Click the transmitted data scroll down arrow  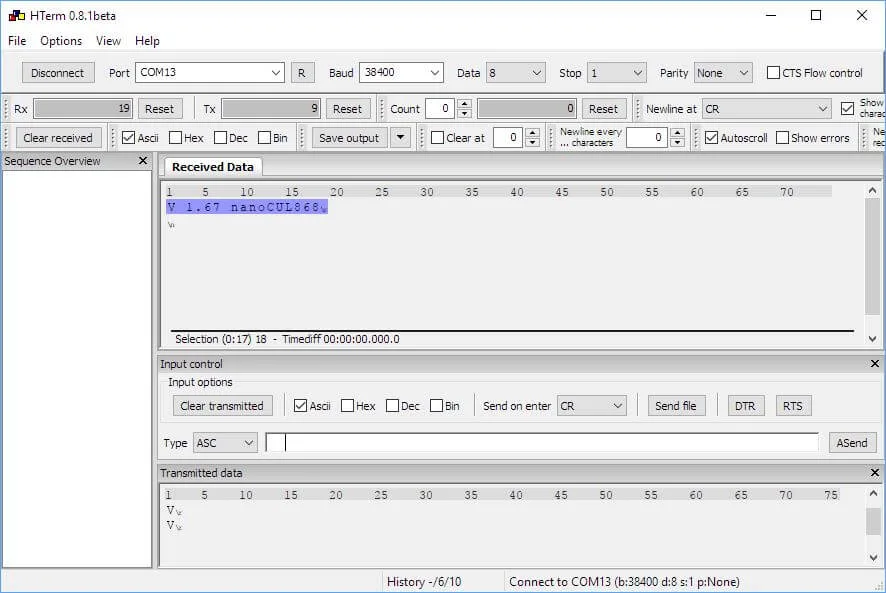[x=873, y=557]
